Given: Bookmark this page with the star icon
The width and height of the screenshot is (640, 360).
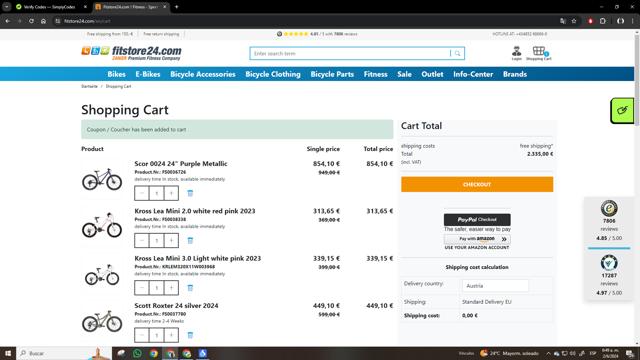Looking at the screenshot, I should [x=574, y=21].
